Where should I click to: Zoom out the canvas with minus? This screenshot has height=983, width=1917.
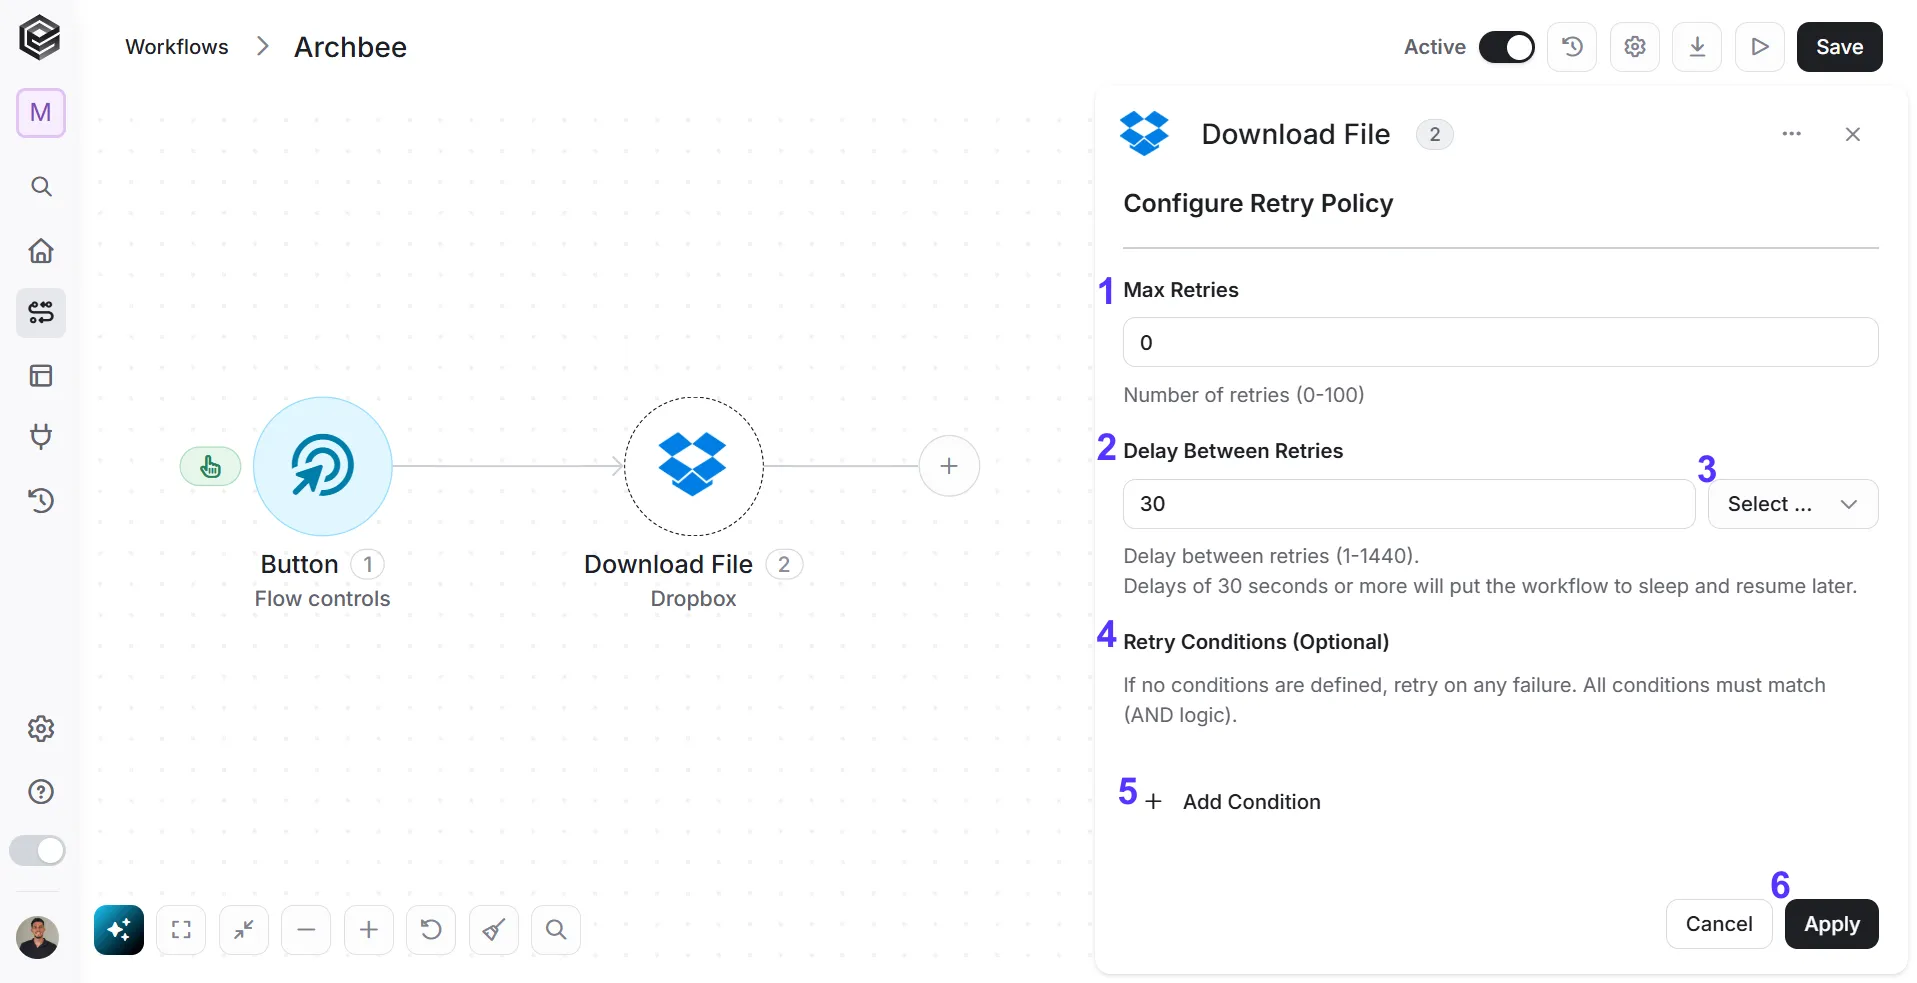pos(306,930)
